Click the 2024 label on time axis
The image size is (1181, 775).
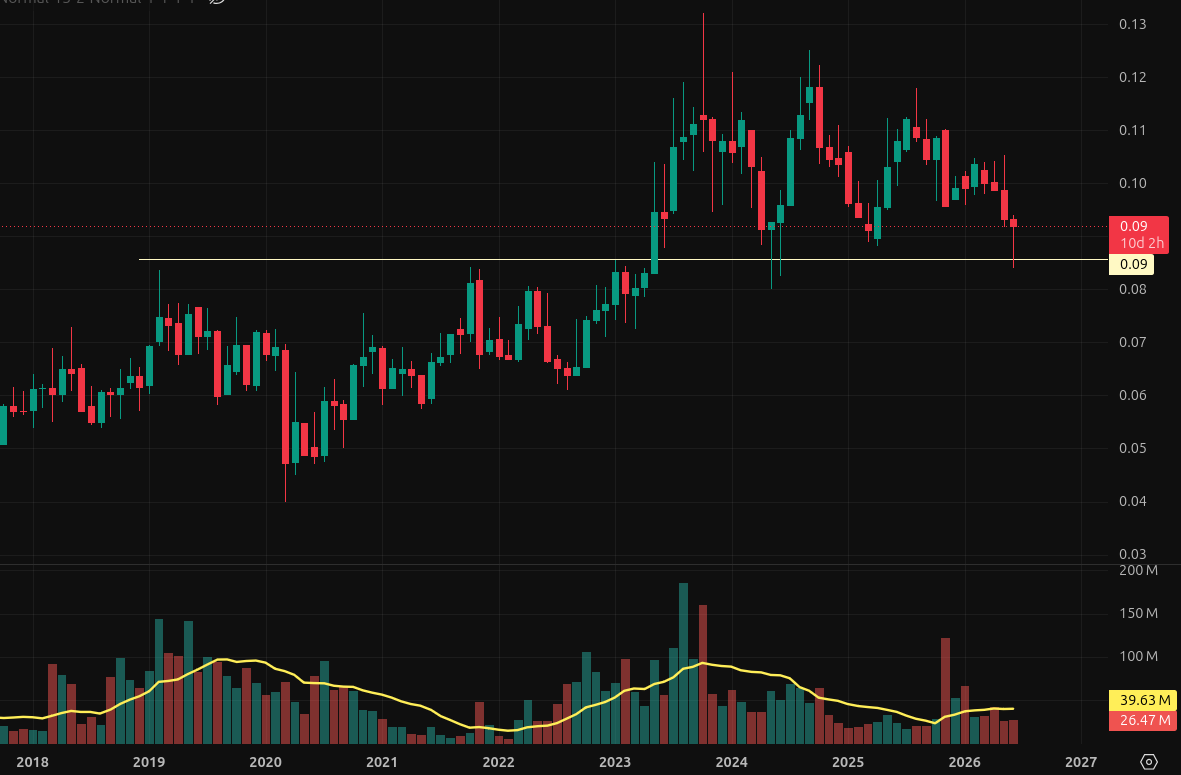(x=731, y=762)
